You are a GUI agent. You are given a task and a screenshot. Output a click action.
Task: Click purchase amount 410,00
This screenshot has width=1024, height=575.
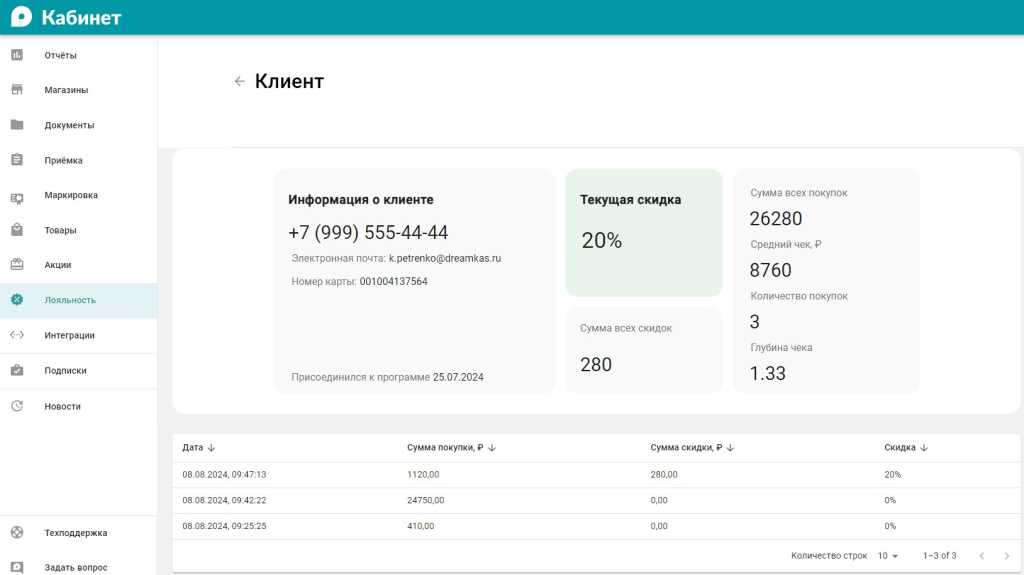pos(421,526)
